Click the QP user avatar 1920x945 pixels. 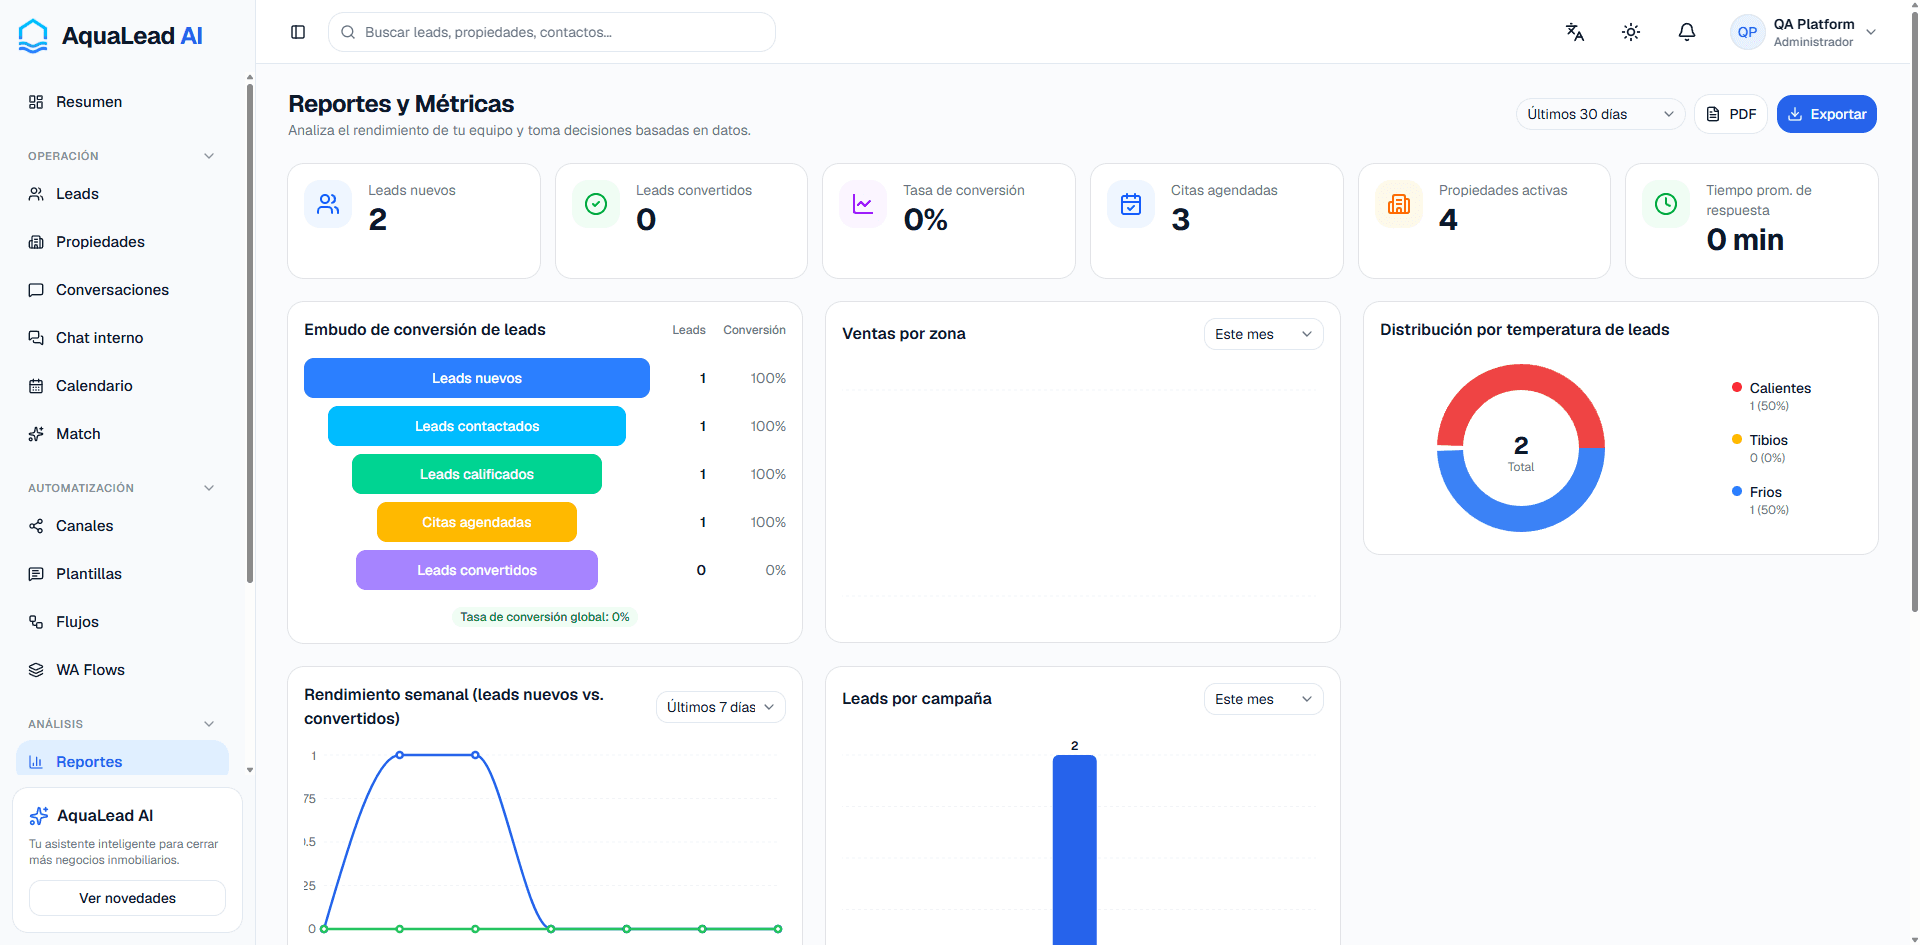(1747, 32)
